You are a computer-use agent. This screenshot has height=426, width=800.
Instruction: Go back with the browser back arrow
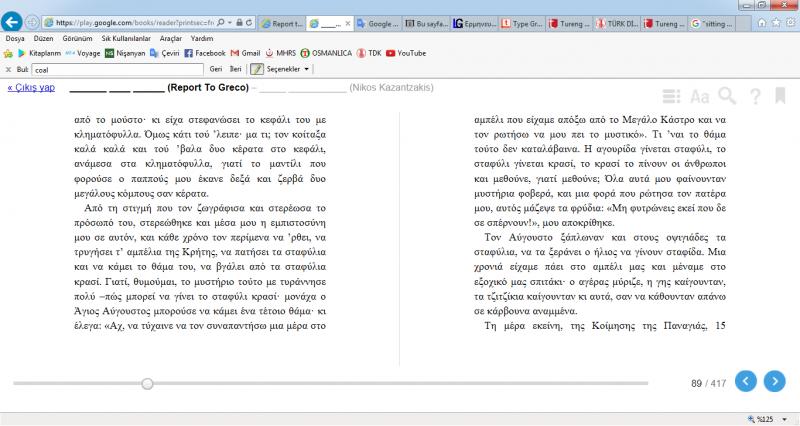coord(11,22)
